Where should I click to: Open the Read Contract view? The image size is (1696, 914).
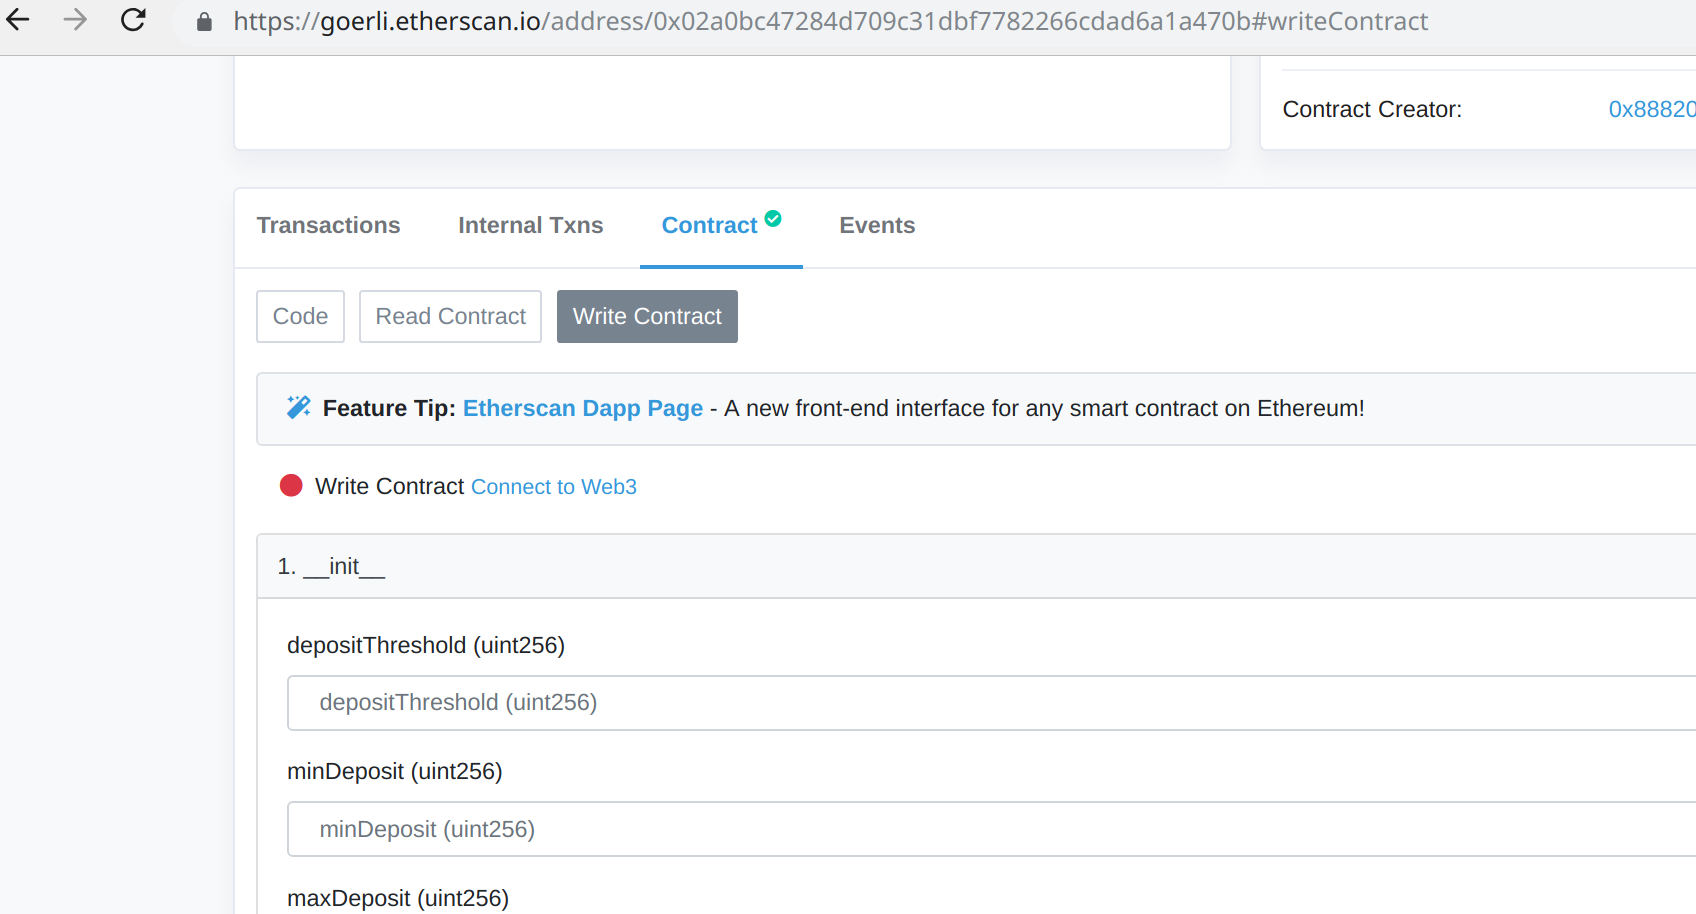click(450, 316)
